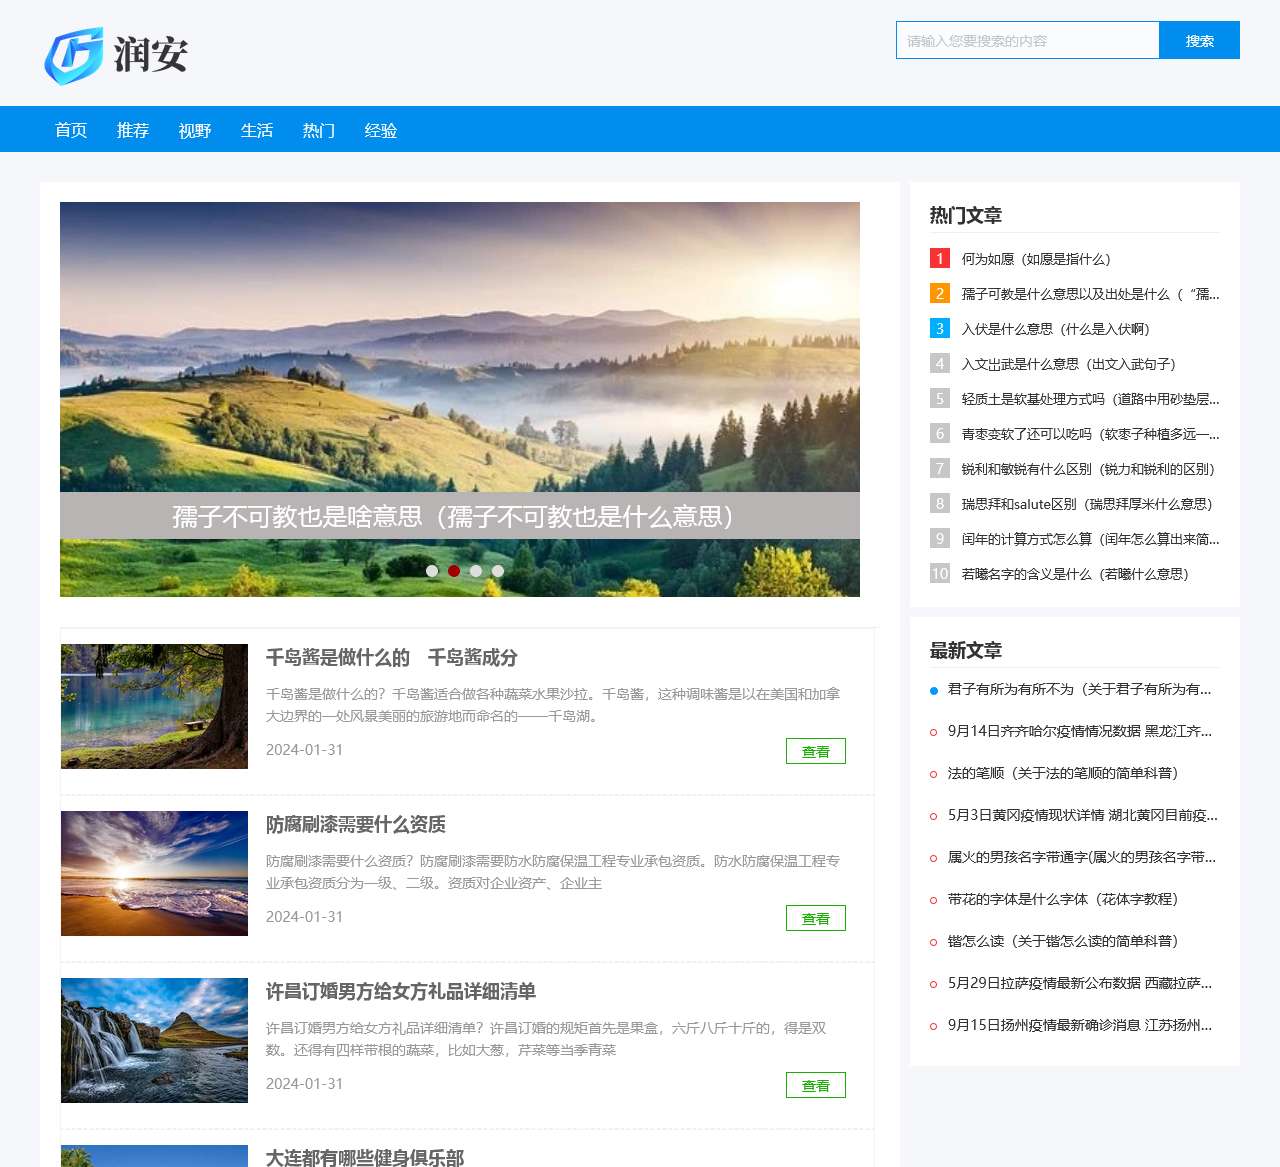1280x1167 pixels.
Task: Click the 最新文章 section heading
Action: click(x=966, y=650)
